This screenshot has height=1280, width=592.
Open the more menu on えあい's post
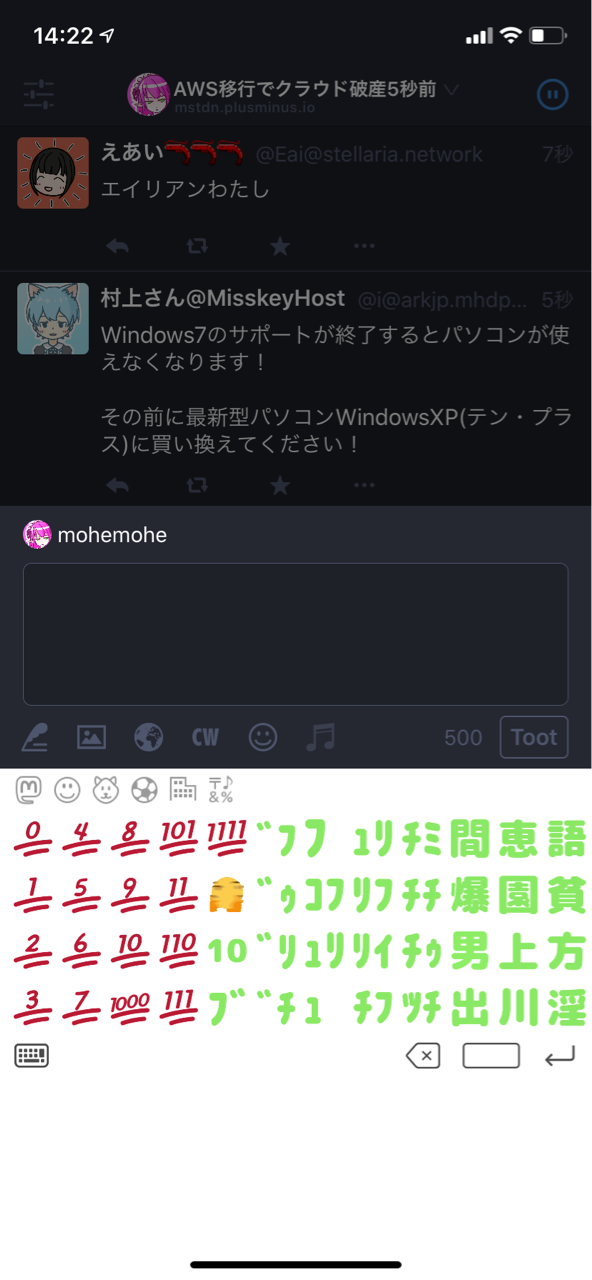click(364, 246)
